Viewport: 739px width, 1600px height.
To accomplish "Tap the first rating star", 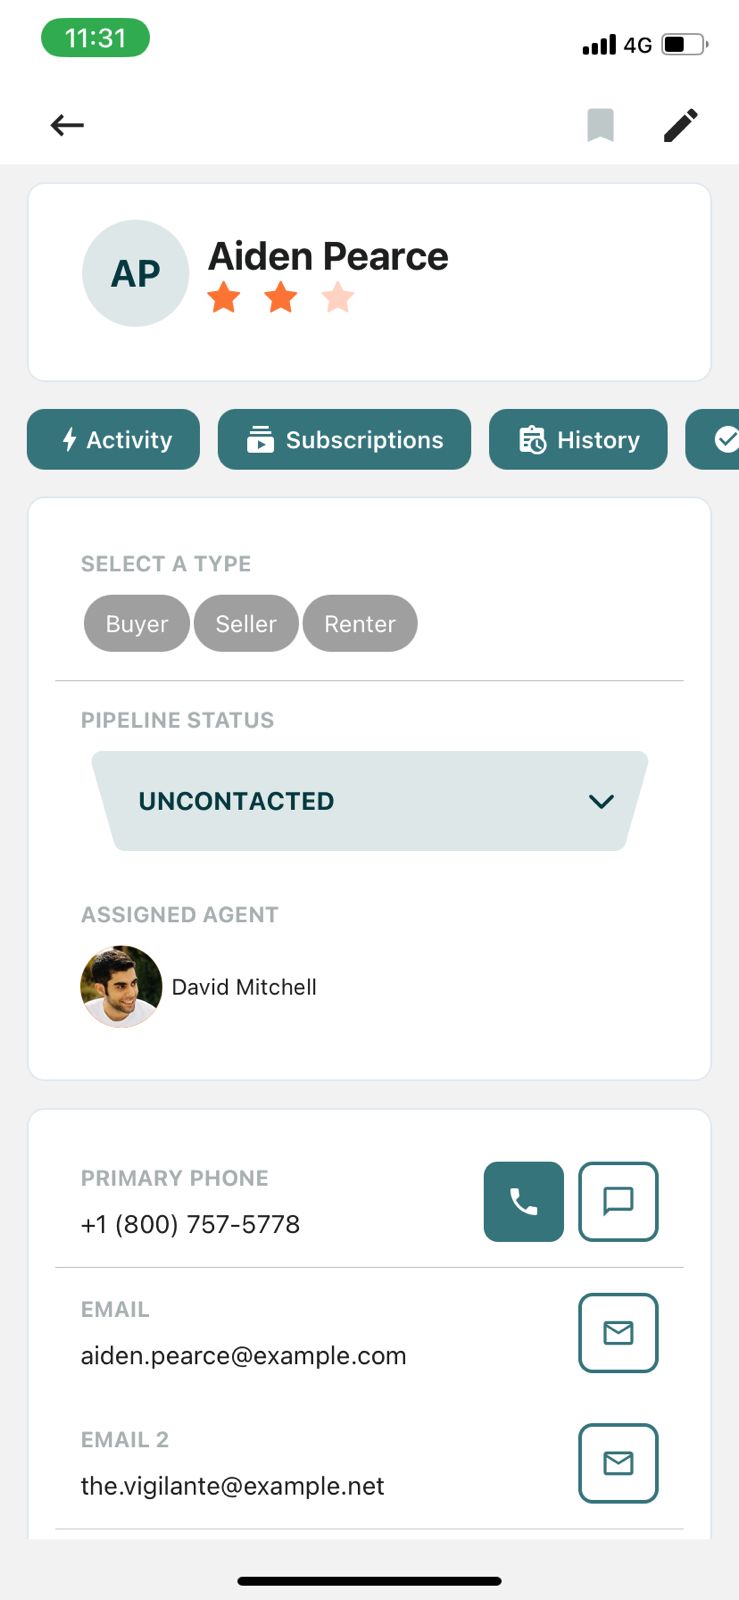I will pyautogui.click(x=224, y=297).
